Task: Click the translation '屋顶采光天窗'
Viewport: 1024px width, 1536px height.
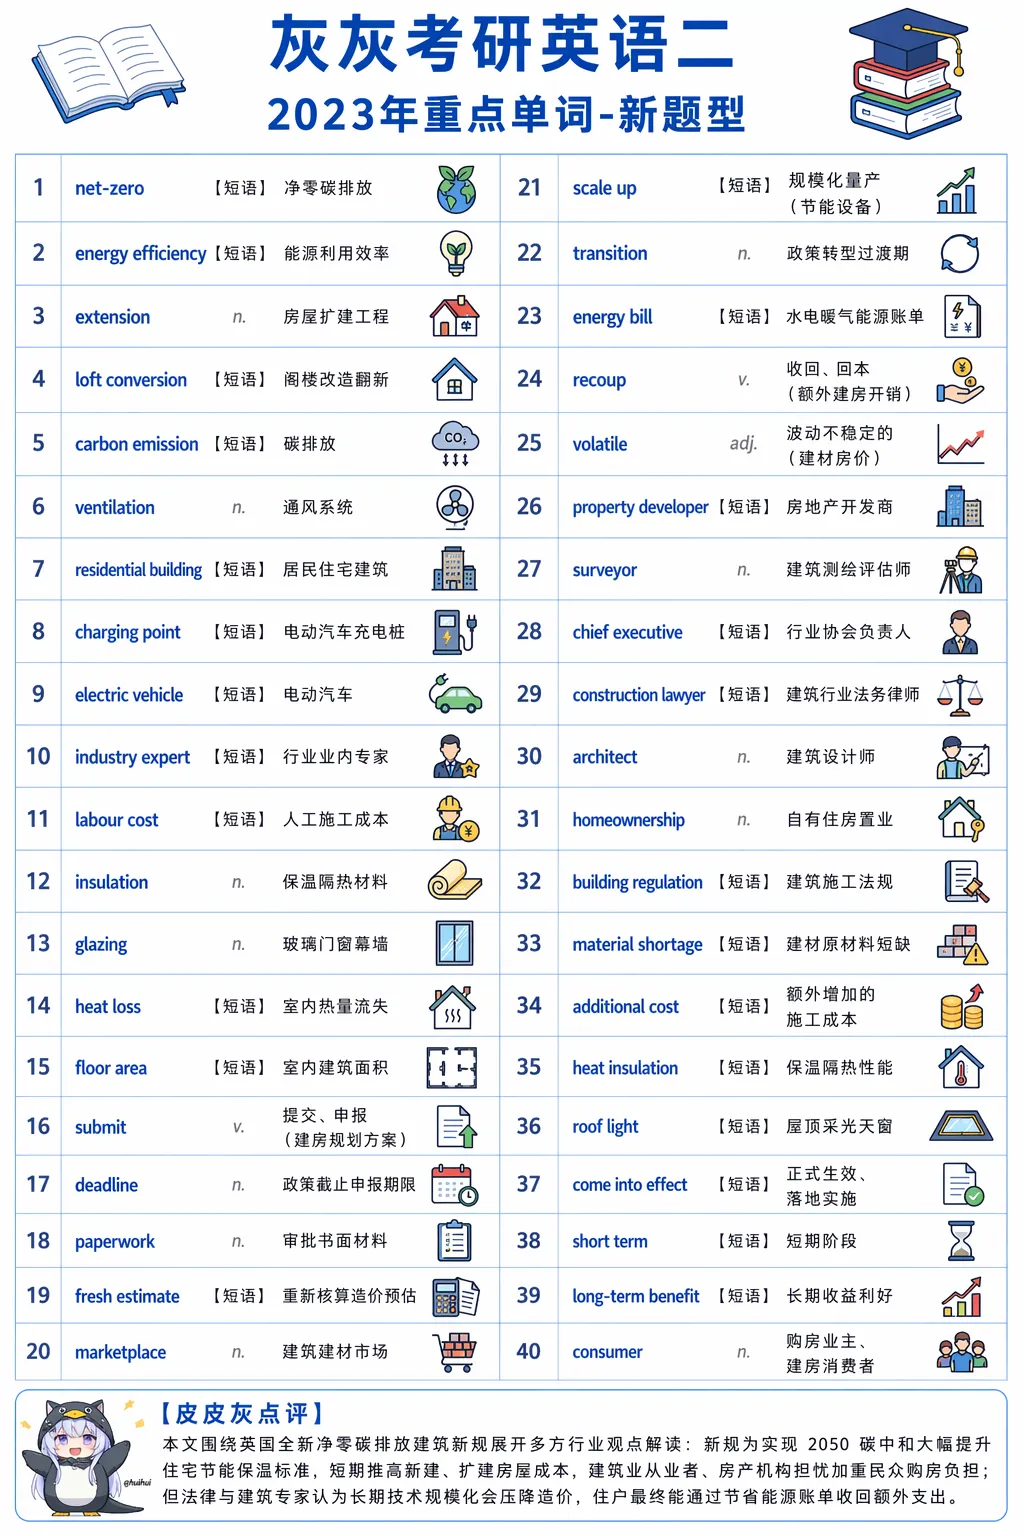Action: [840, 1127]
